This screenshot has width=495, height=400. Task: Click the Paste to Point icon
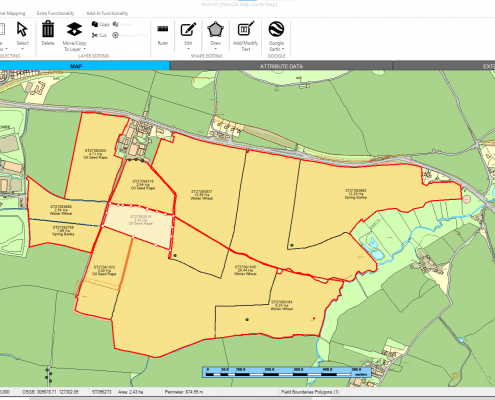[x=115, y=35]
